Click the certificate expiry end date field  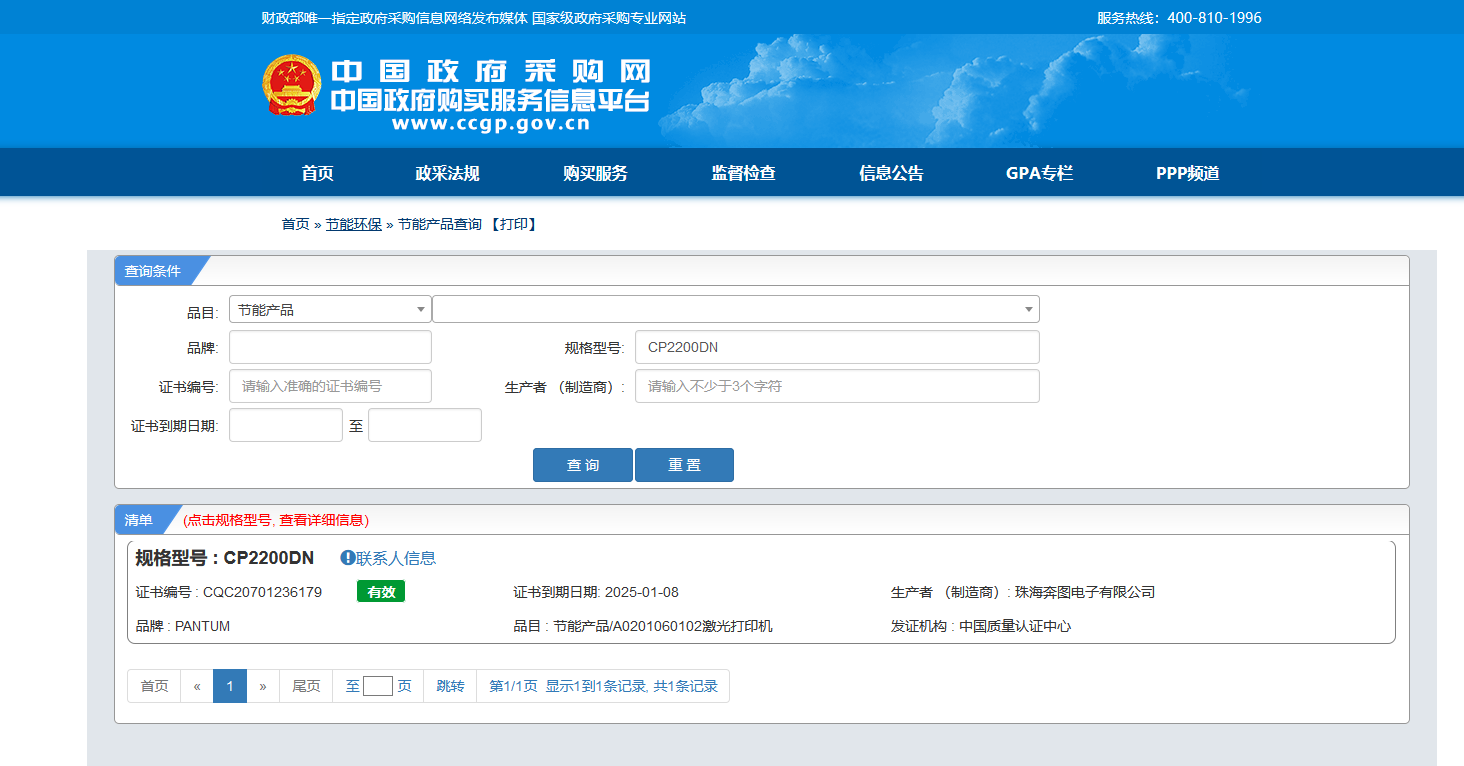[425, 425]
